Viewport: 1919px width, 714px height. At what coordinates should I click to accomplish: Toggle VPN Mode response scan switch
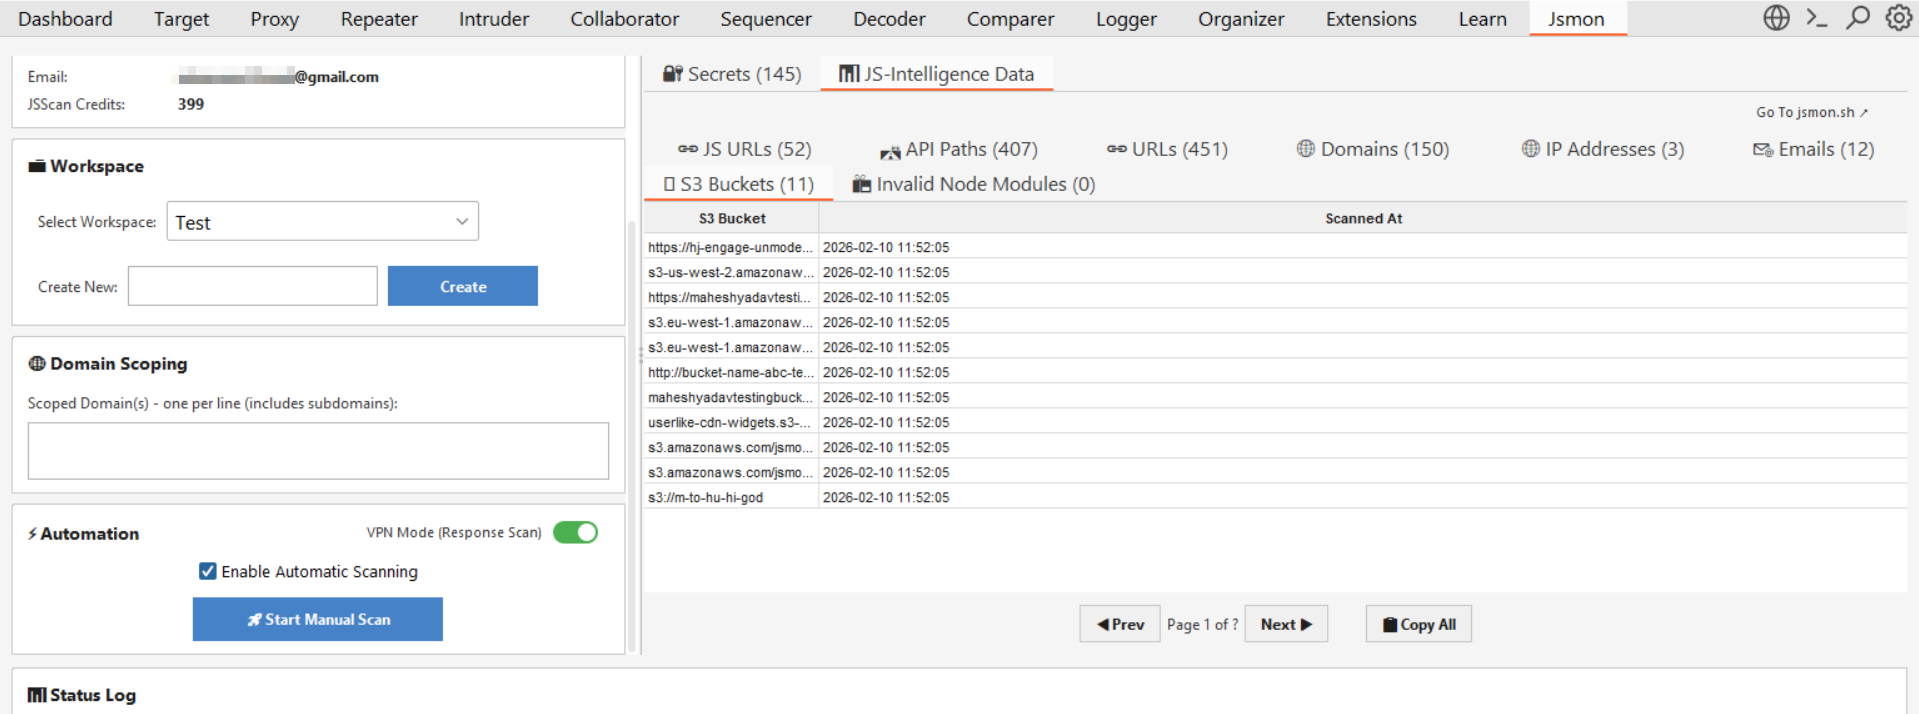[576, 532]
